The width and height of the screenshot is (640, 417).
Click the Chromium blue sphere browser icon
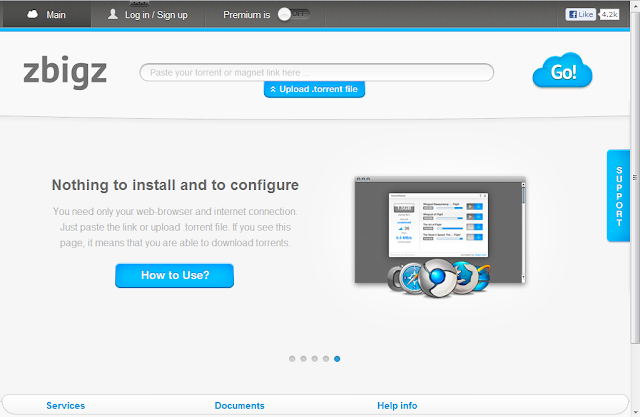click(x=437, y=277)
